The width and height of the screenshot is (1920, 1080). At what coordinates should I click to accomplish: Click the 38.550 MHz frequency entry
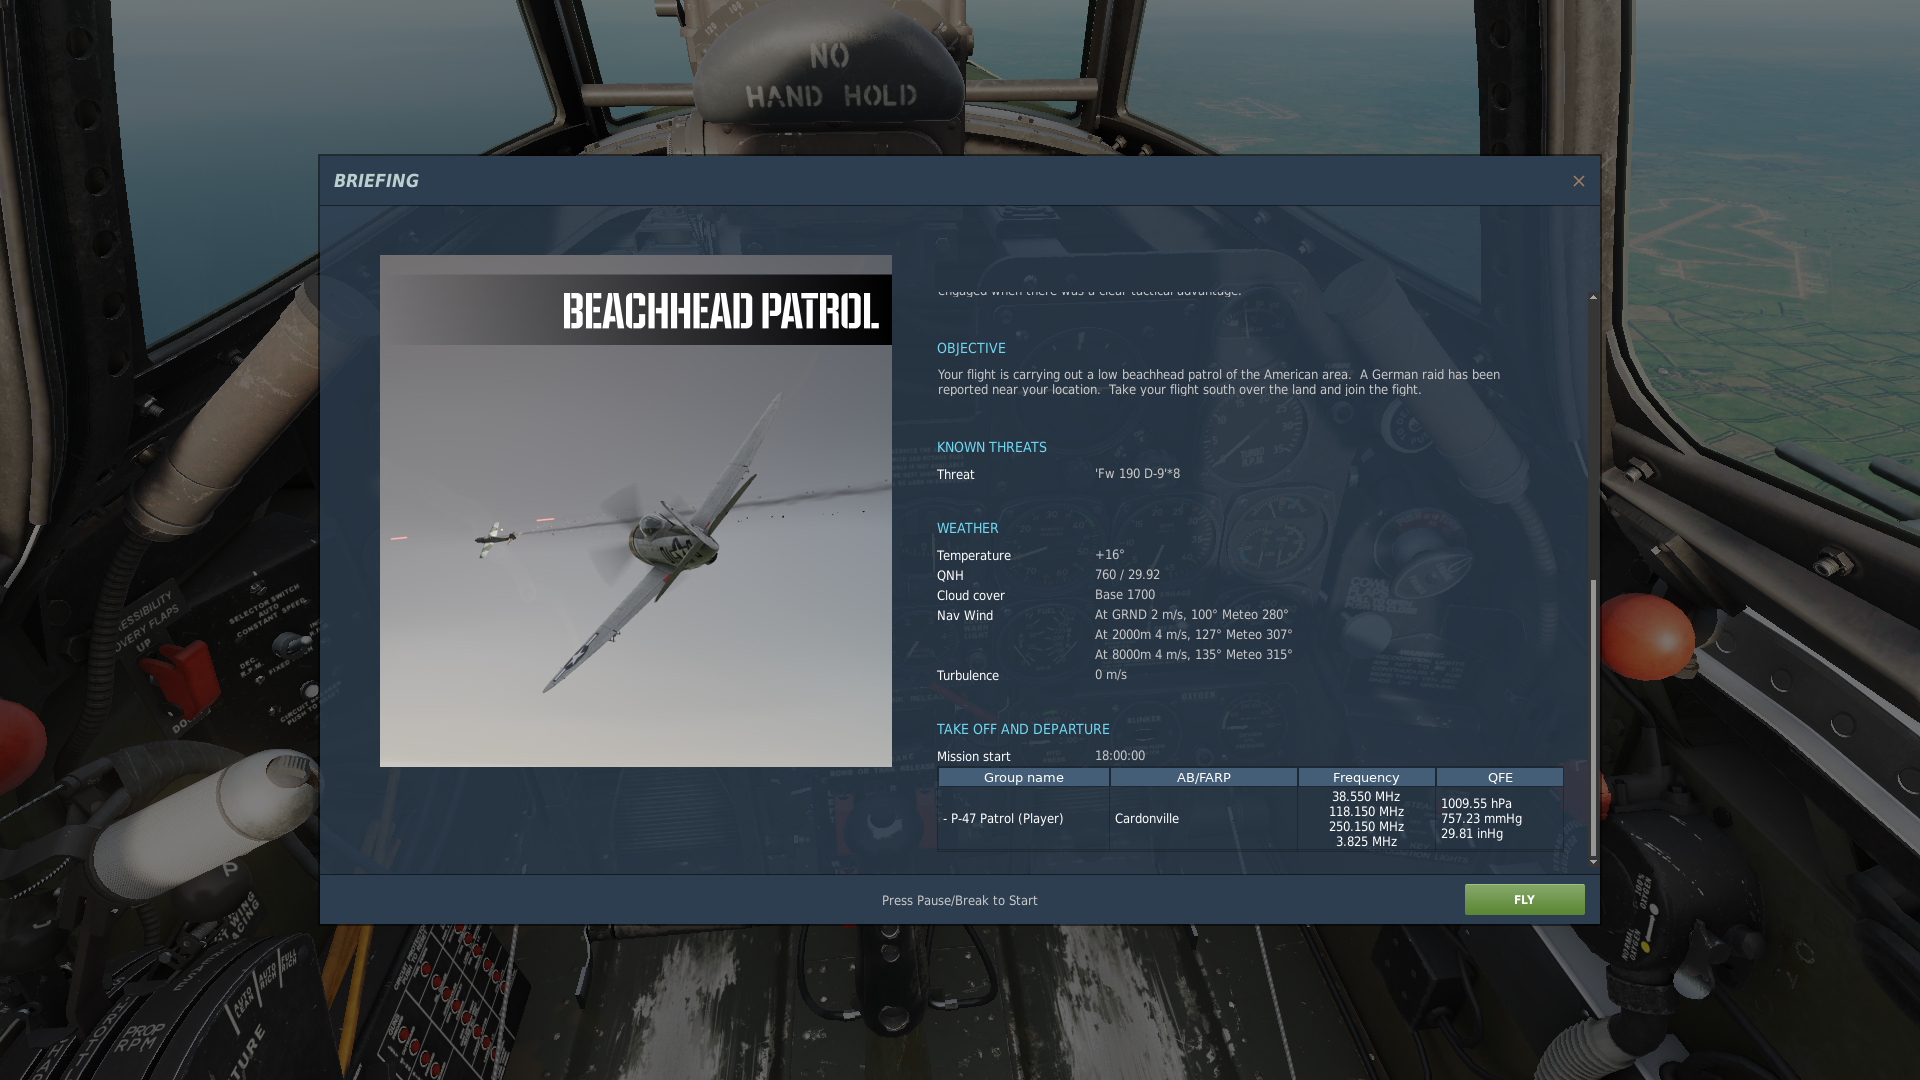coord(1366,797)
